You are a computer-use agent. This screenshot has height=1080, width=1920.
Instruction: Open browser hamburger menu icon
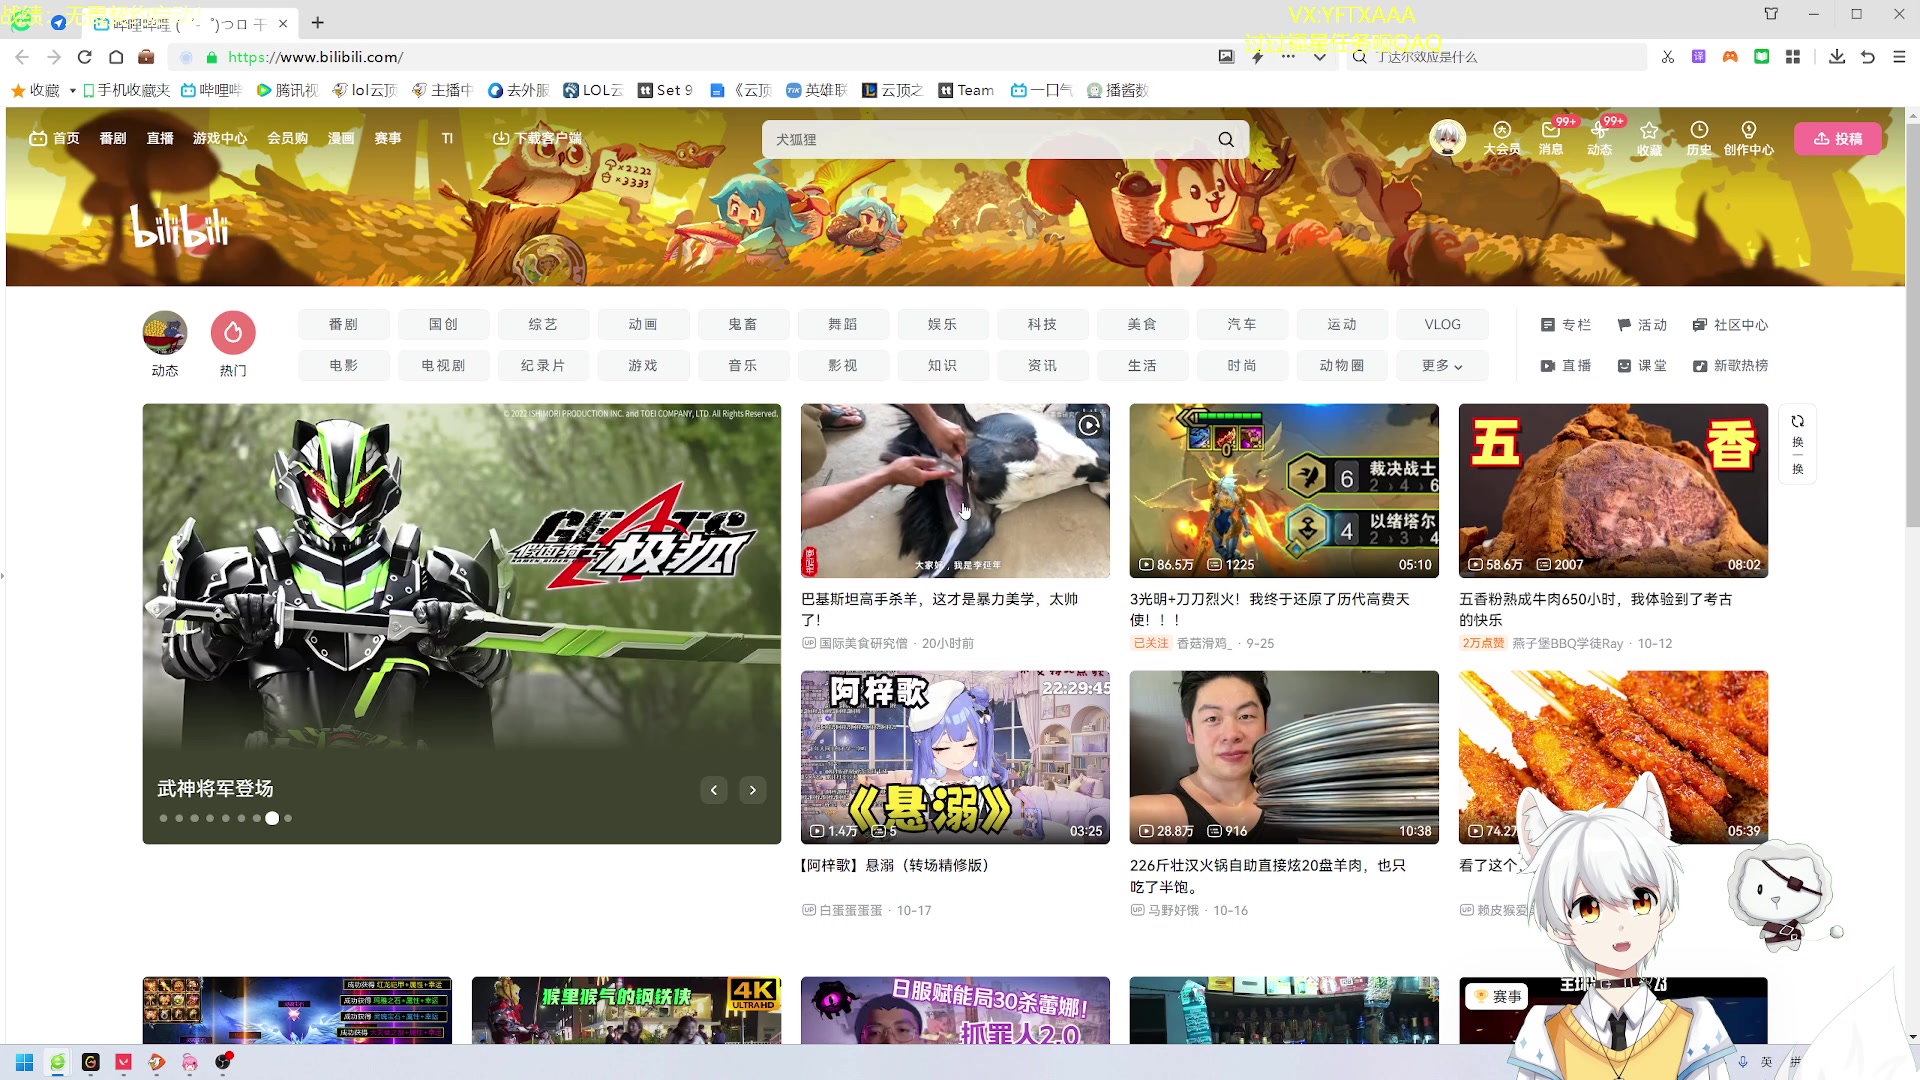tap(1899, 57)
